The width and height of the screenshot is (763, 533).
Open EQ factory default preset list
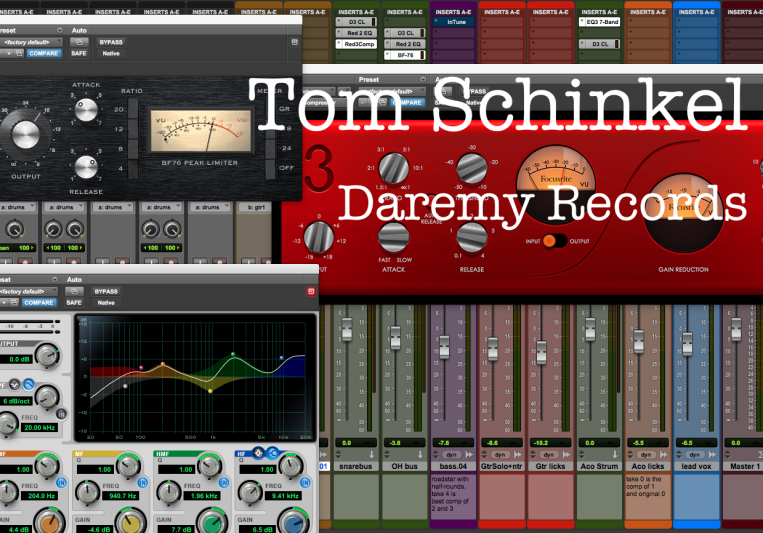coord(28,292)
